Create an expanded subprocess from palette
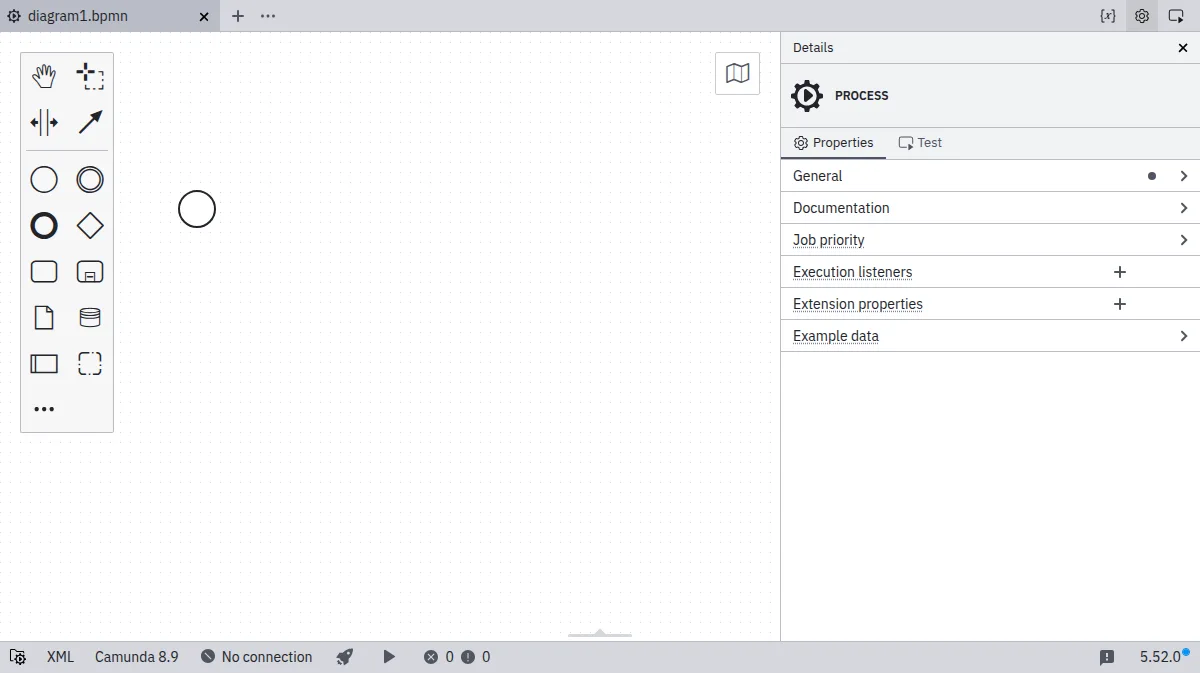 tap(90, 272)
